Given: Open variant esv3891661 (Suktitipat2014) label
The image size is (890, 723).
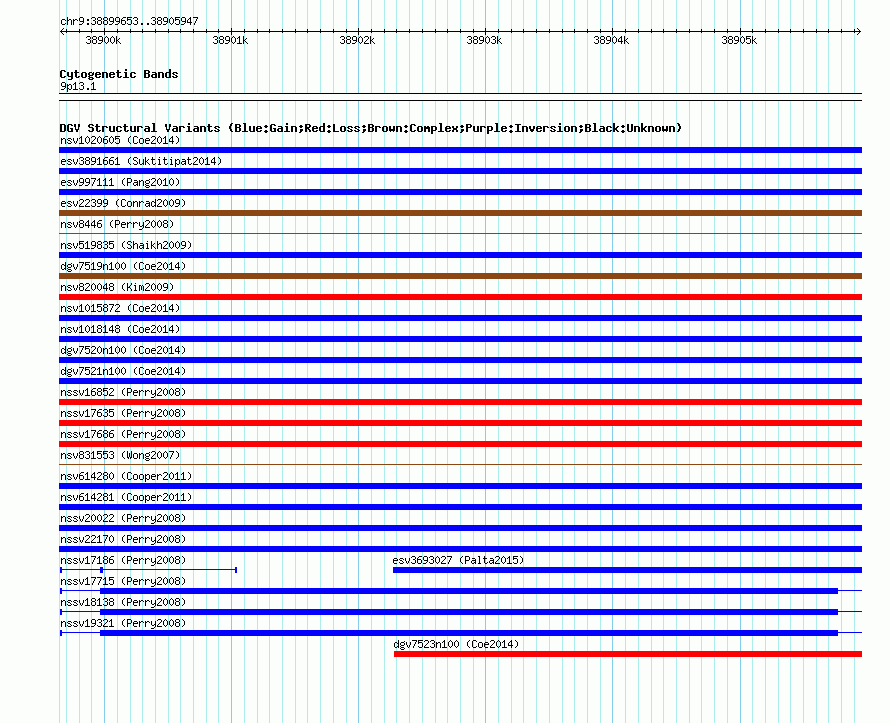Looking at the screenshot, I should pyautogui.click(x=141, y=161).
